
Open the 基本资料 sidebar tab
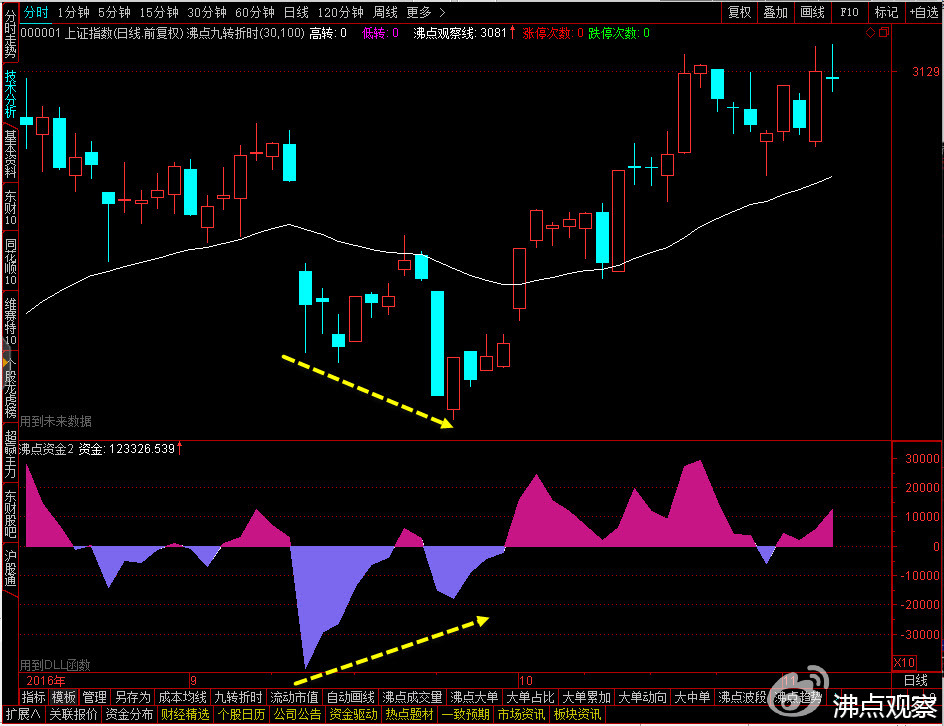10,151
